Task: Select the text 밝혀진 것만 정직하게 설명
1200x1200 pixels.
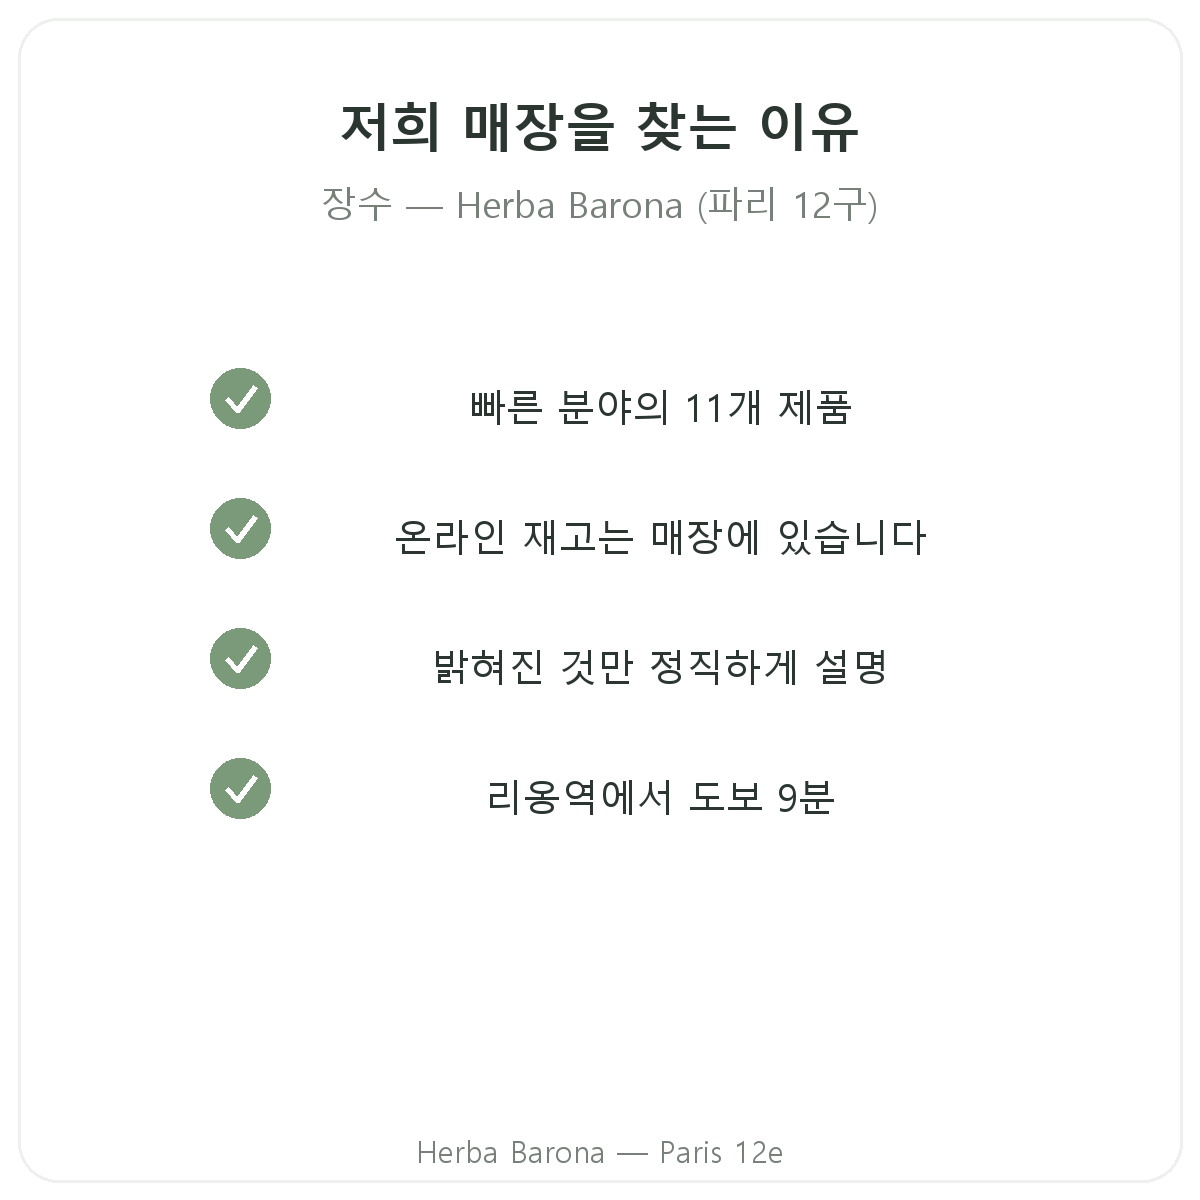Action: coord(660,668)
